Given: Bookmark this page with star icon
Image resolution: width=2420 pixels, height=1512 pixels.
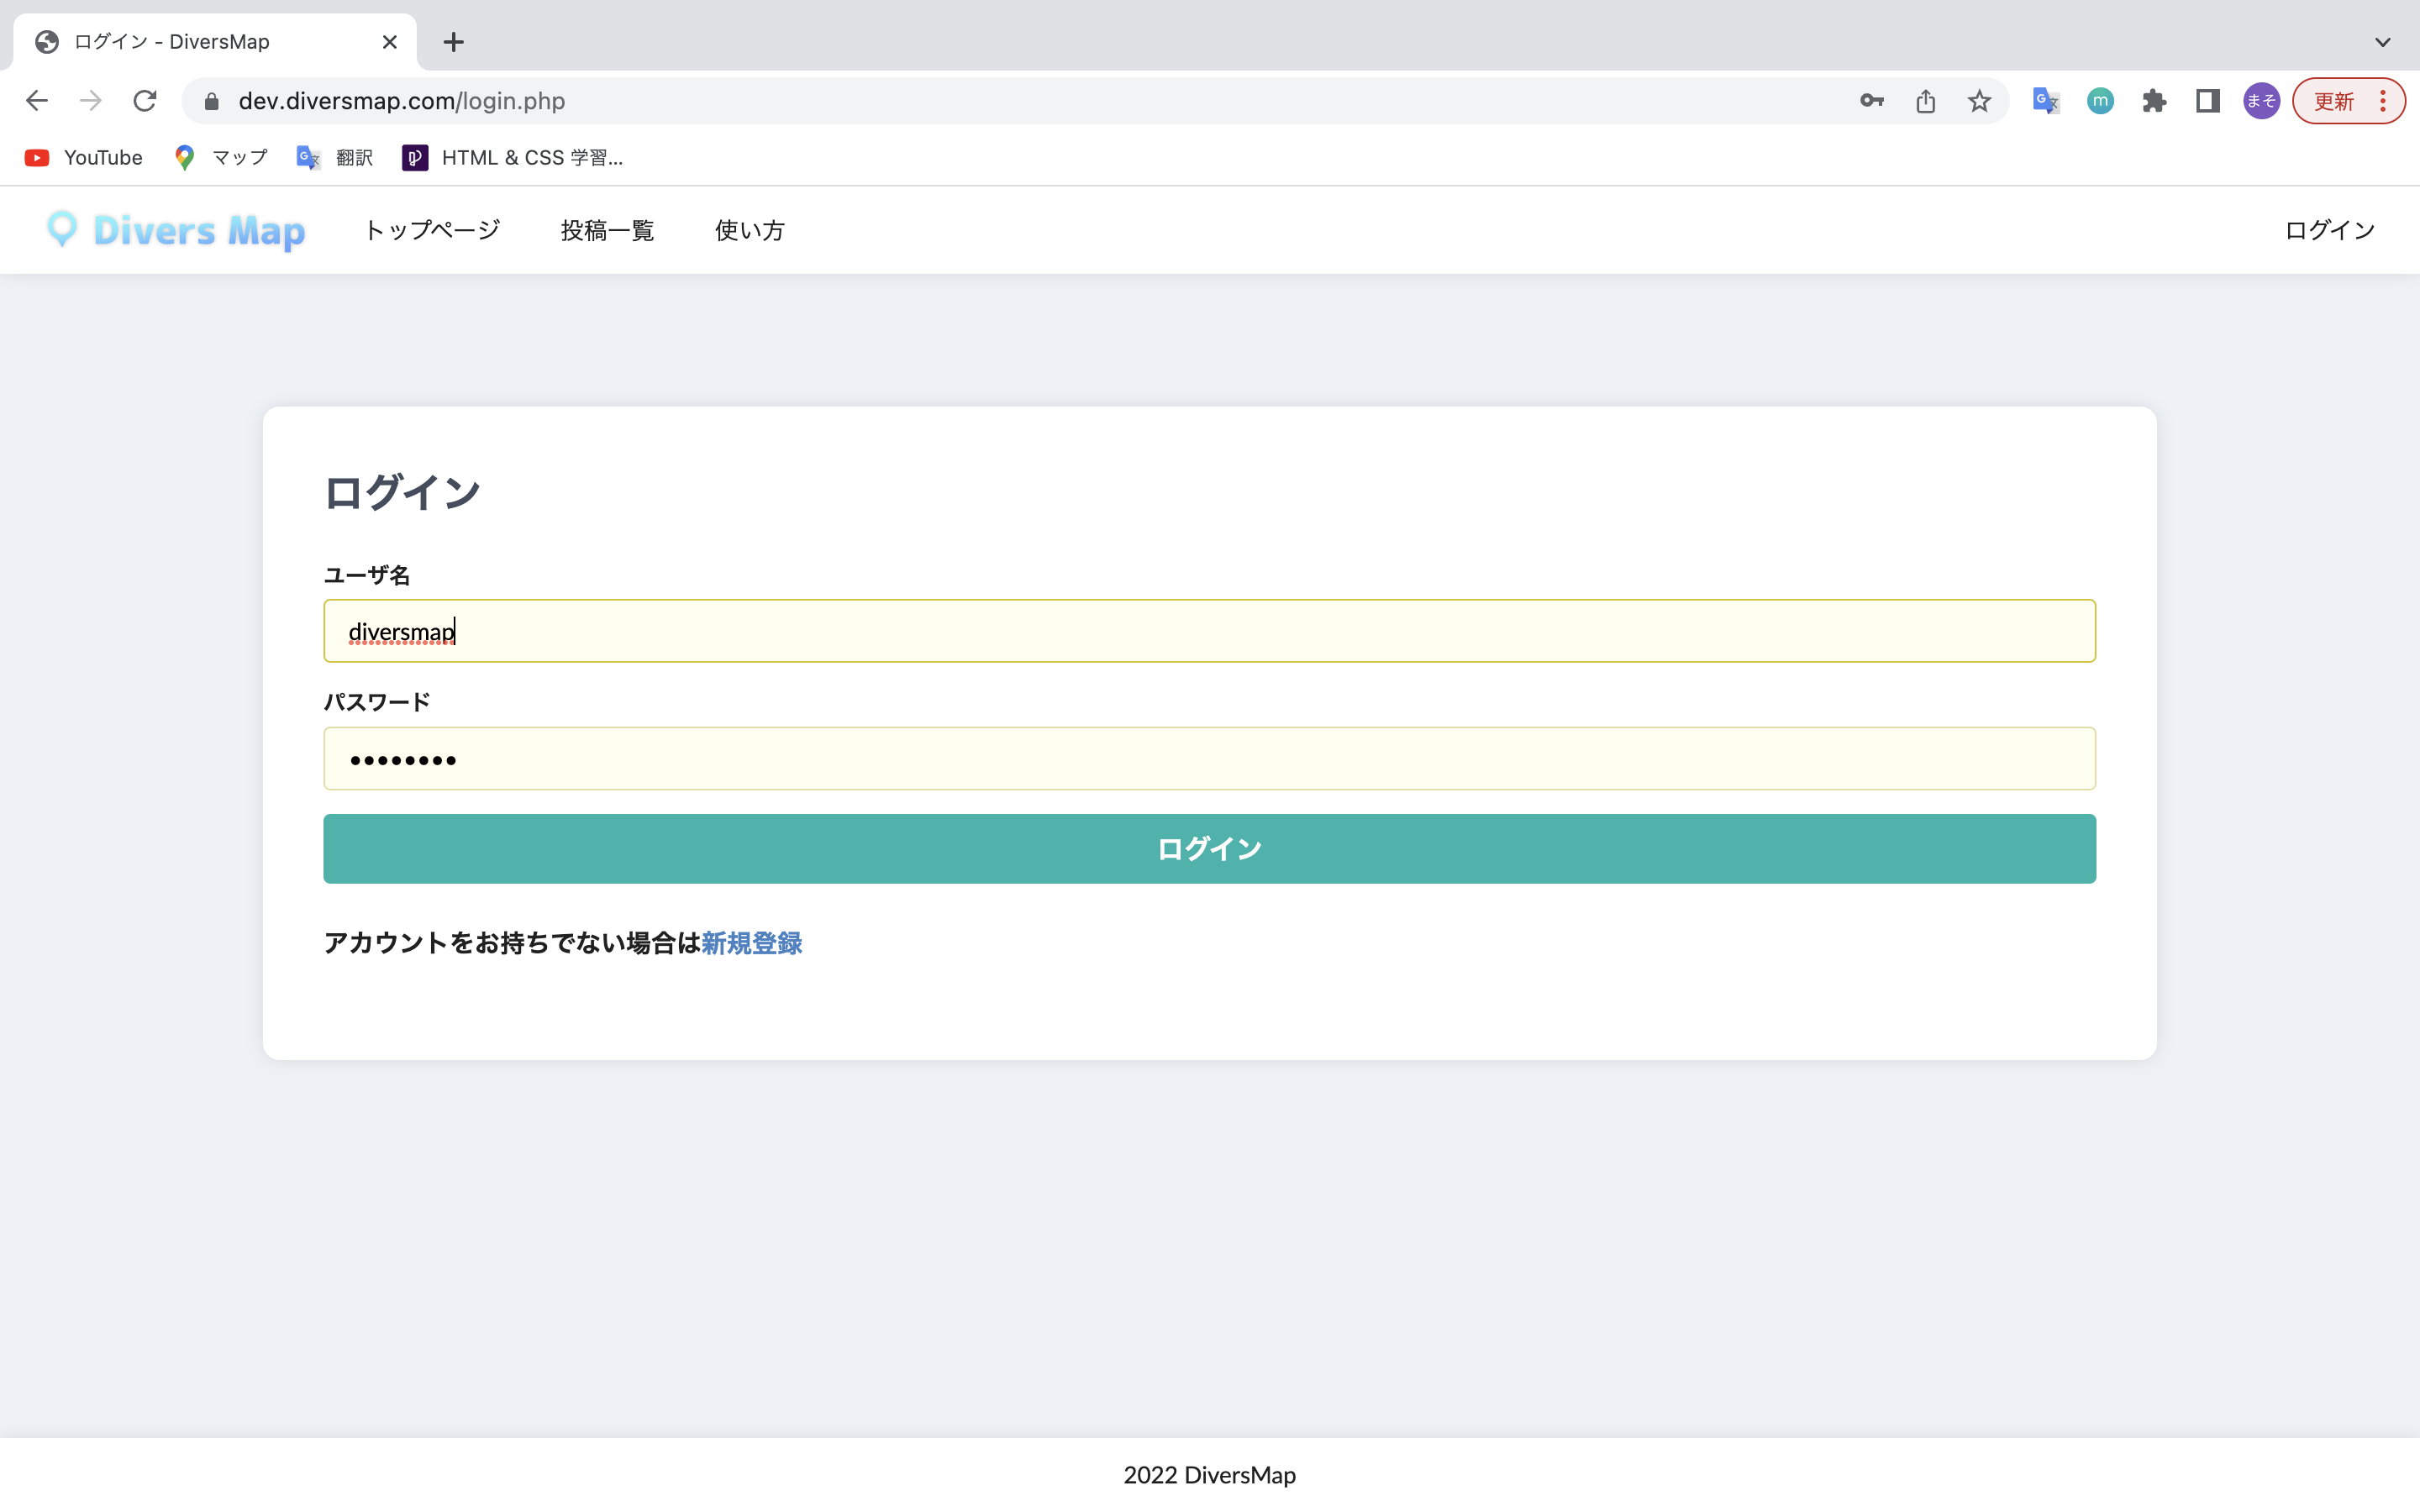Looking at the screenshot, I should [1979, 101].
